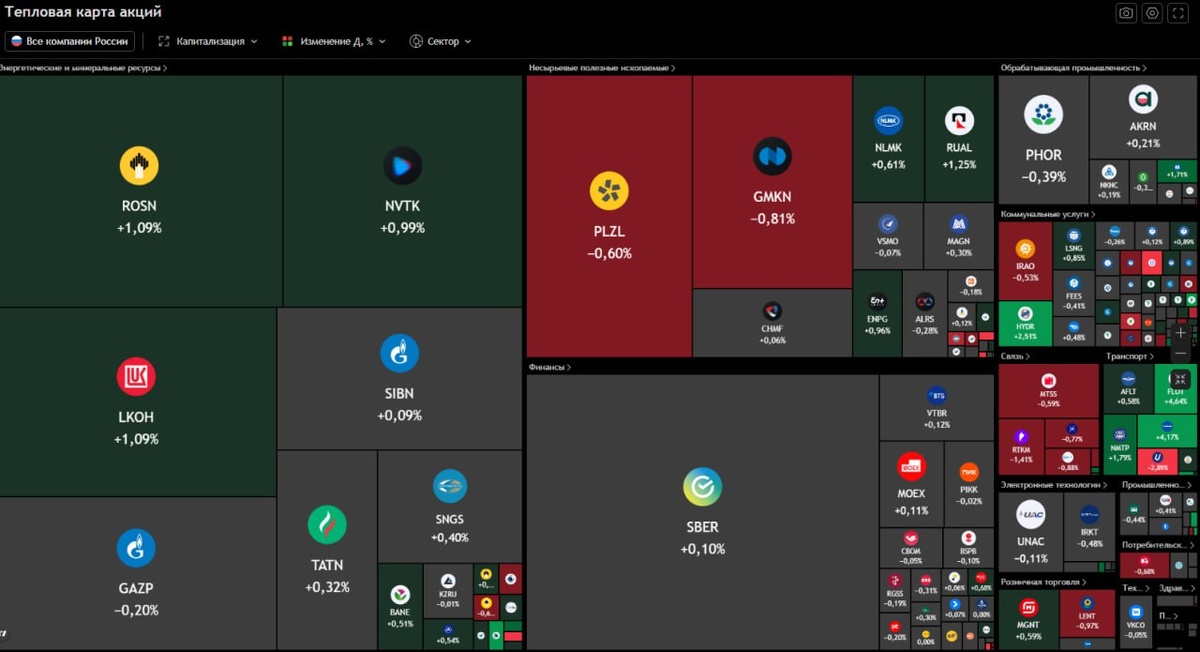Open the 'Все компании России' source selector
Viewport: 1200px width, 652px height.
pos(70,41)
